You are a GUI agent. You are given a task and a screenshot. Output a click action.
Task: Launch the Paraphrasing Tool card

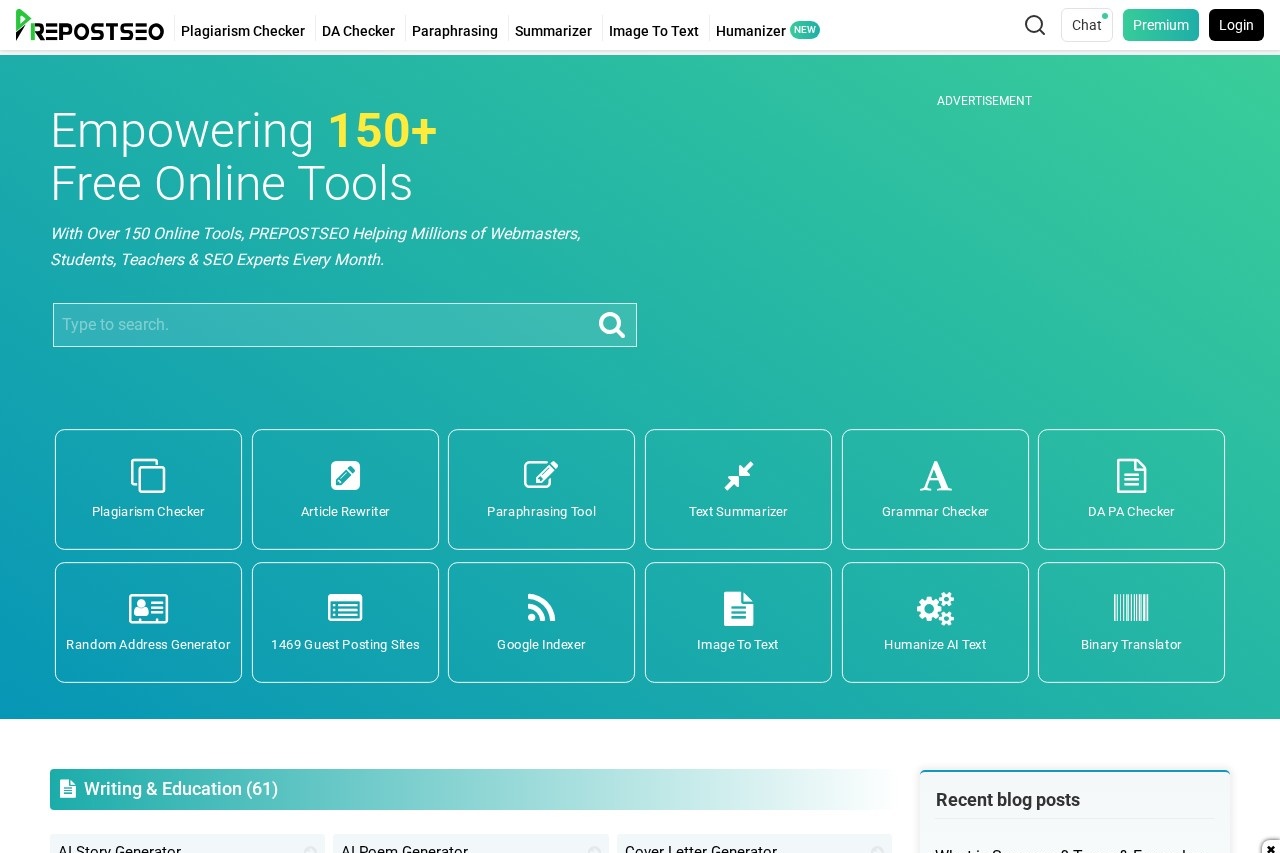pyautogui.click(x=541, y=489)
